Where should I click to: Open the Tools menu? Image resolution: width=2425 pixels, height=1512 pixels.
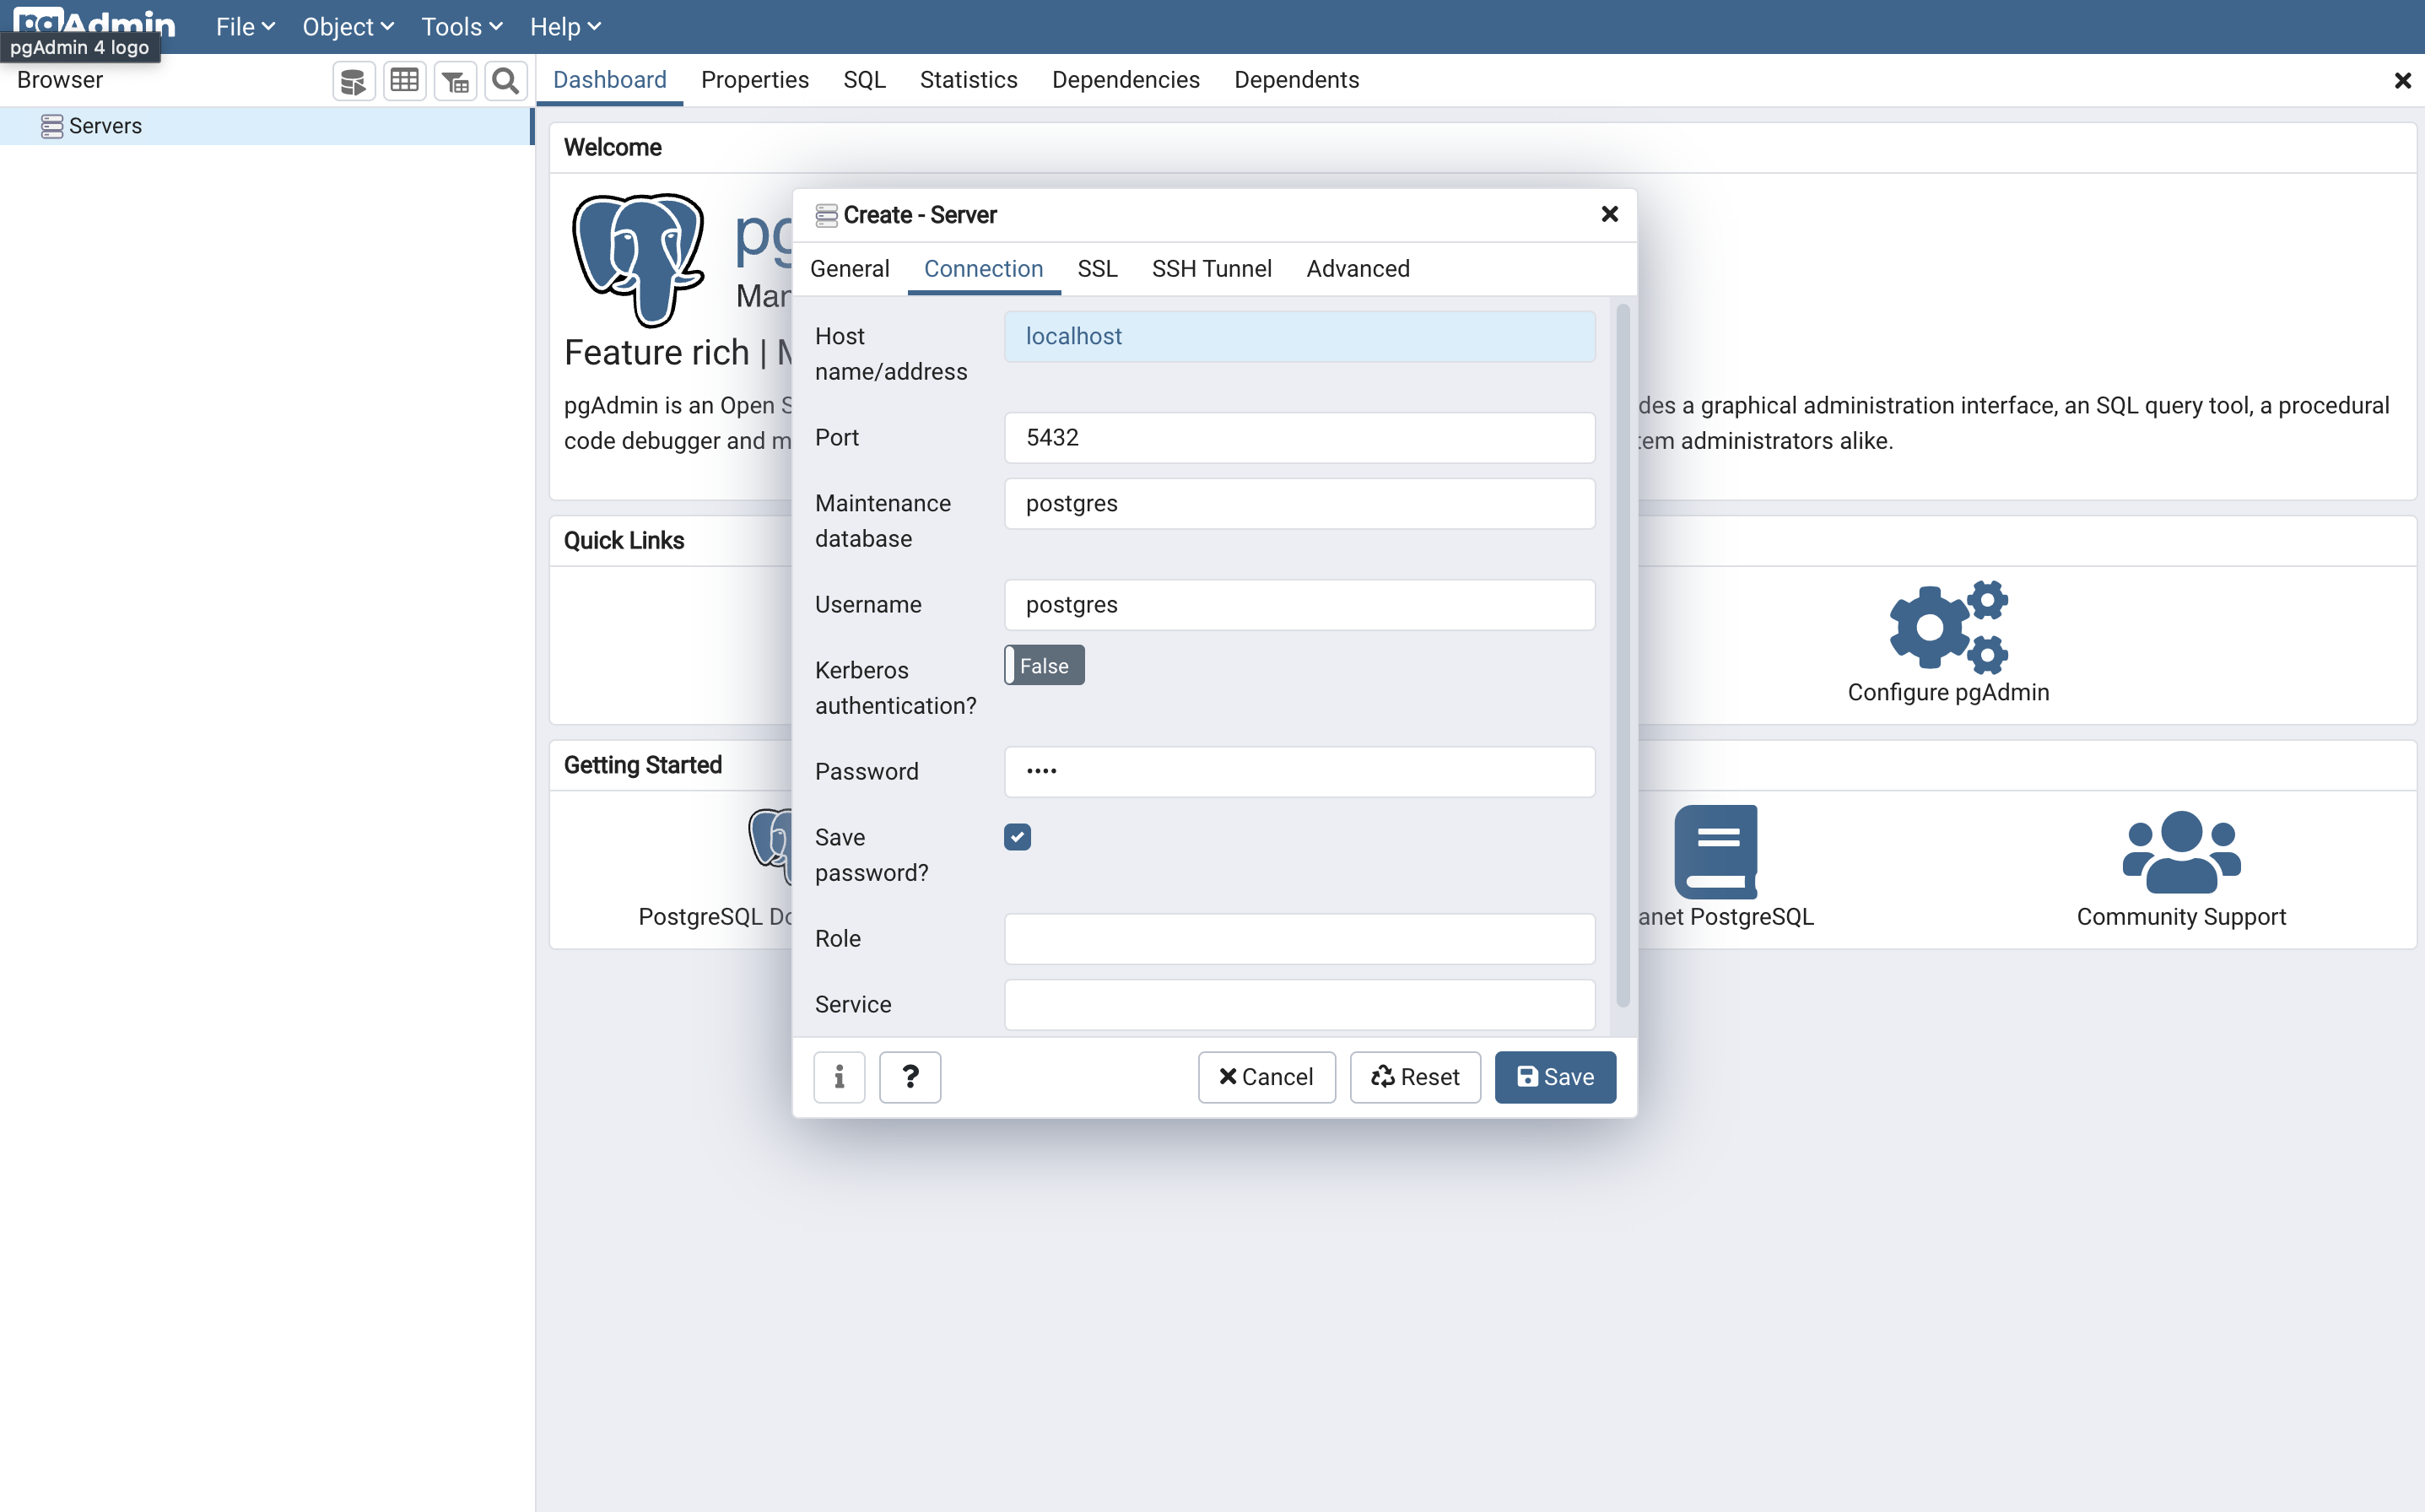pyautogui.click(x=461, y=27)
